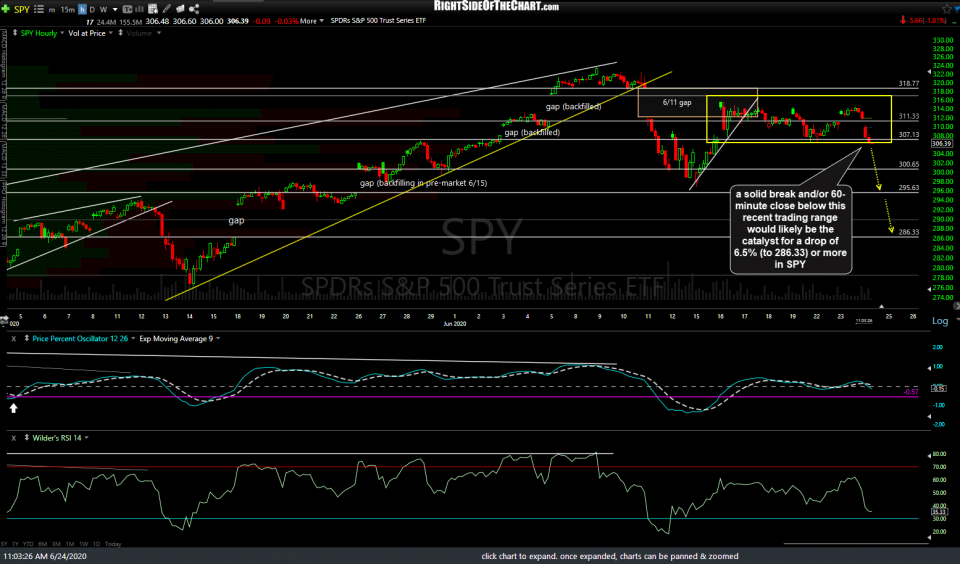
Task: Click the last price 306.39
Action: [x=238, y=21]
